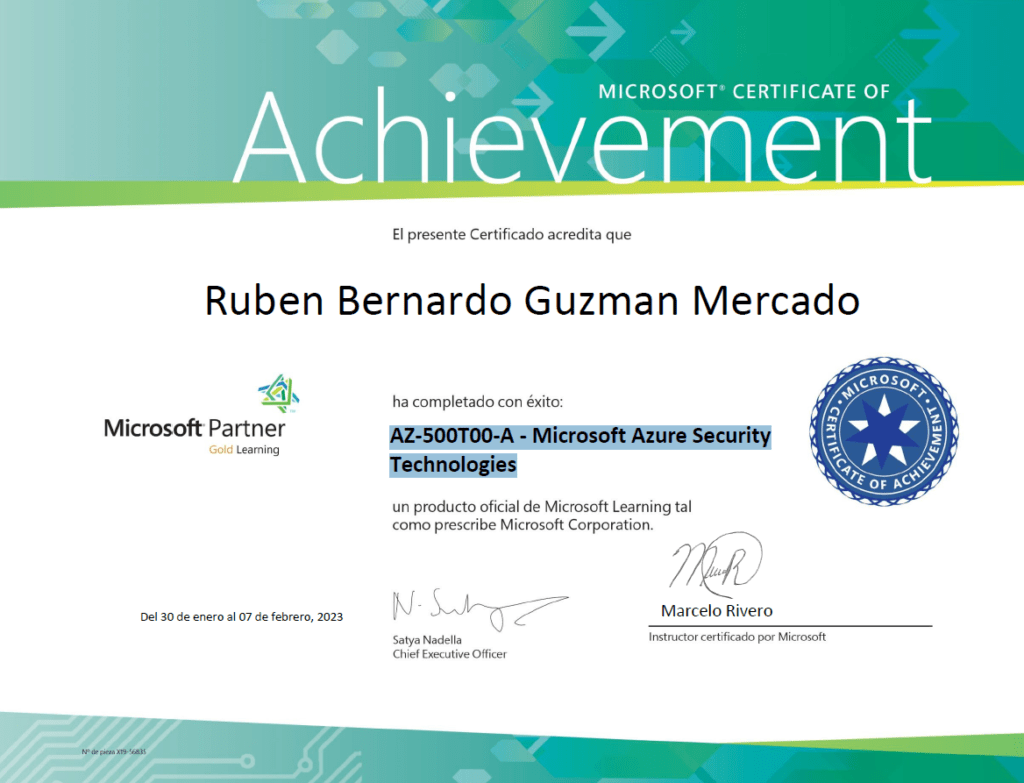Click 'como prescribe Microsoft Corporation.' line
This screenshot has width=1024, height=783.
pos(522,524)
